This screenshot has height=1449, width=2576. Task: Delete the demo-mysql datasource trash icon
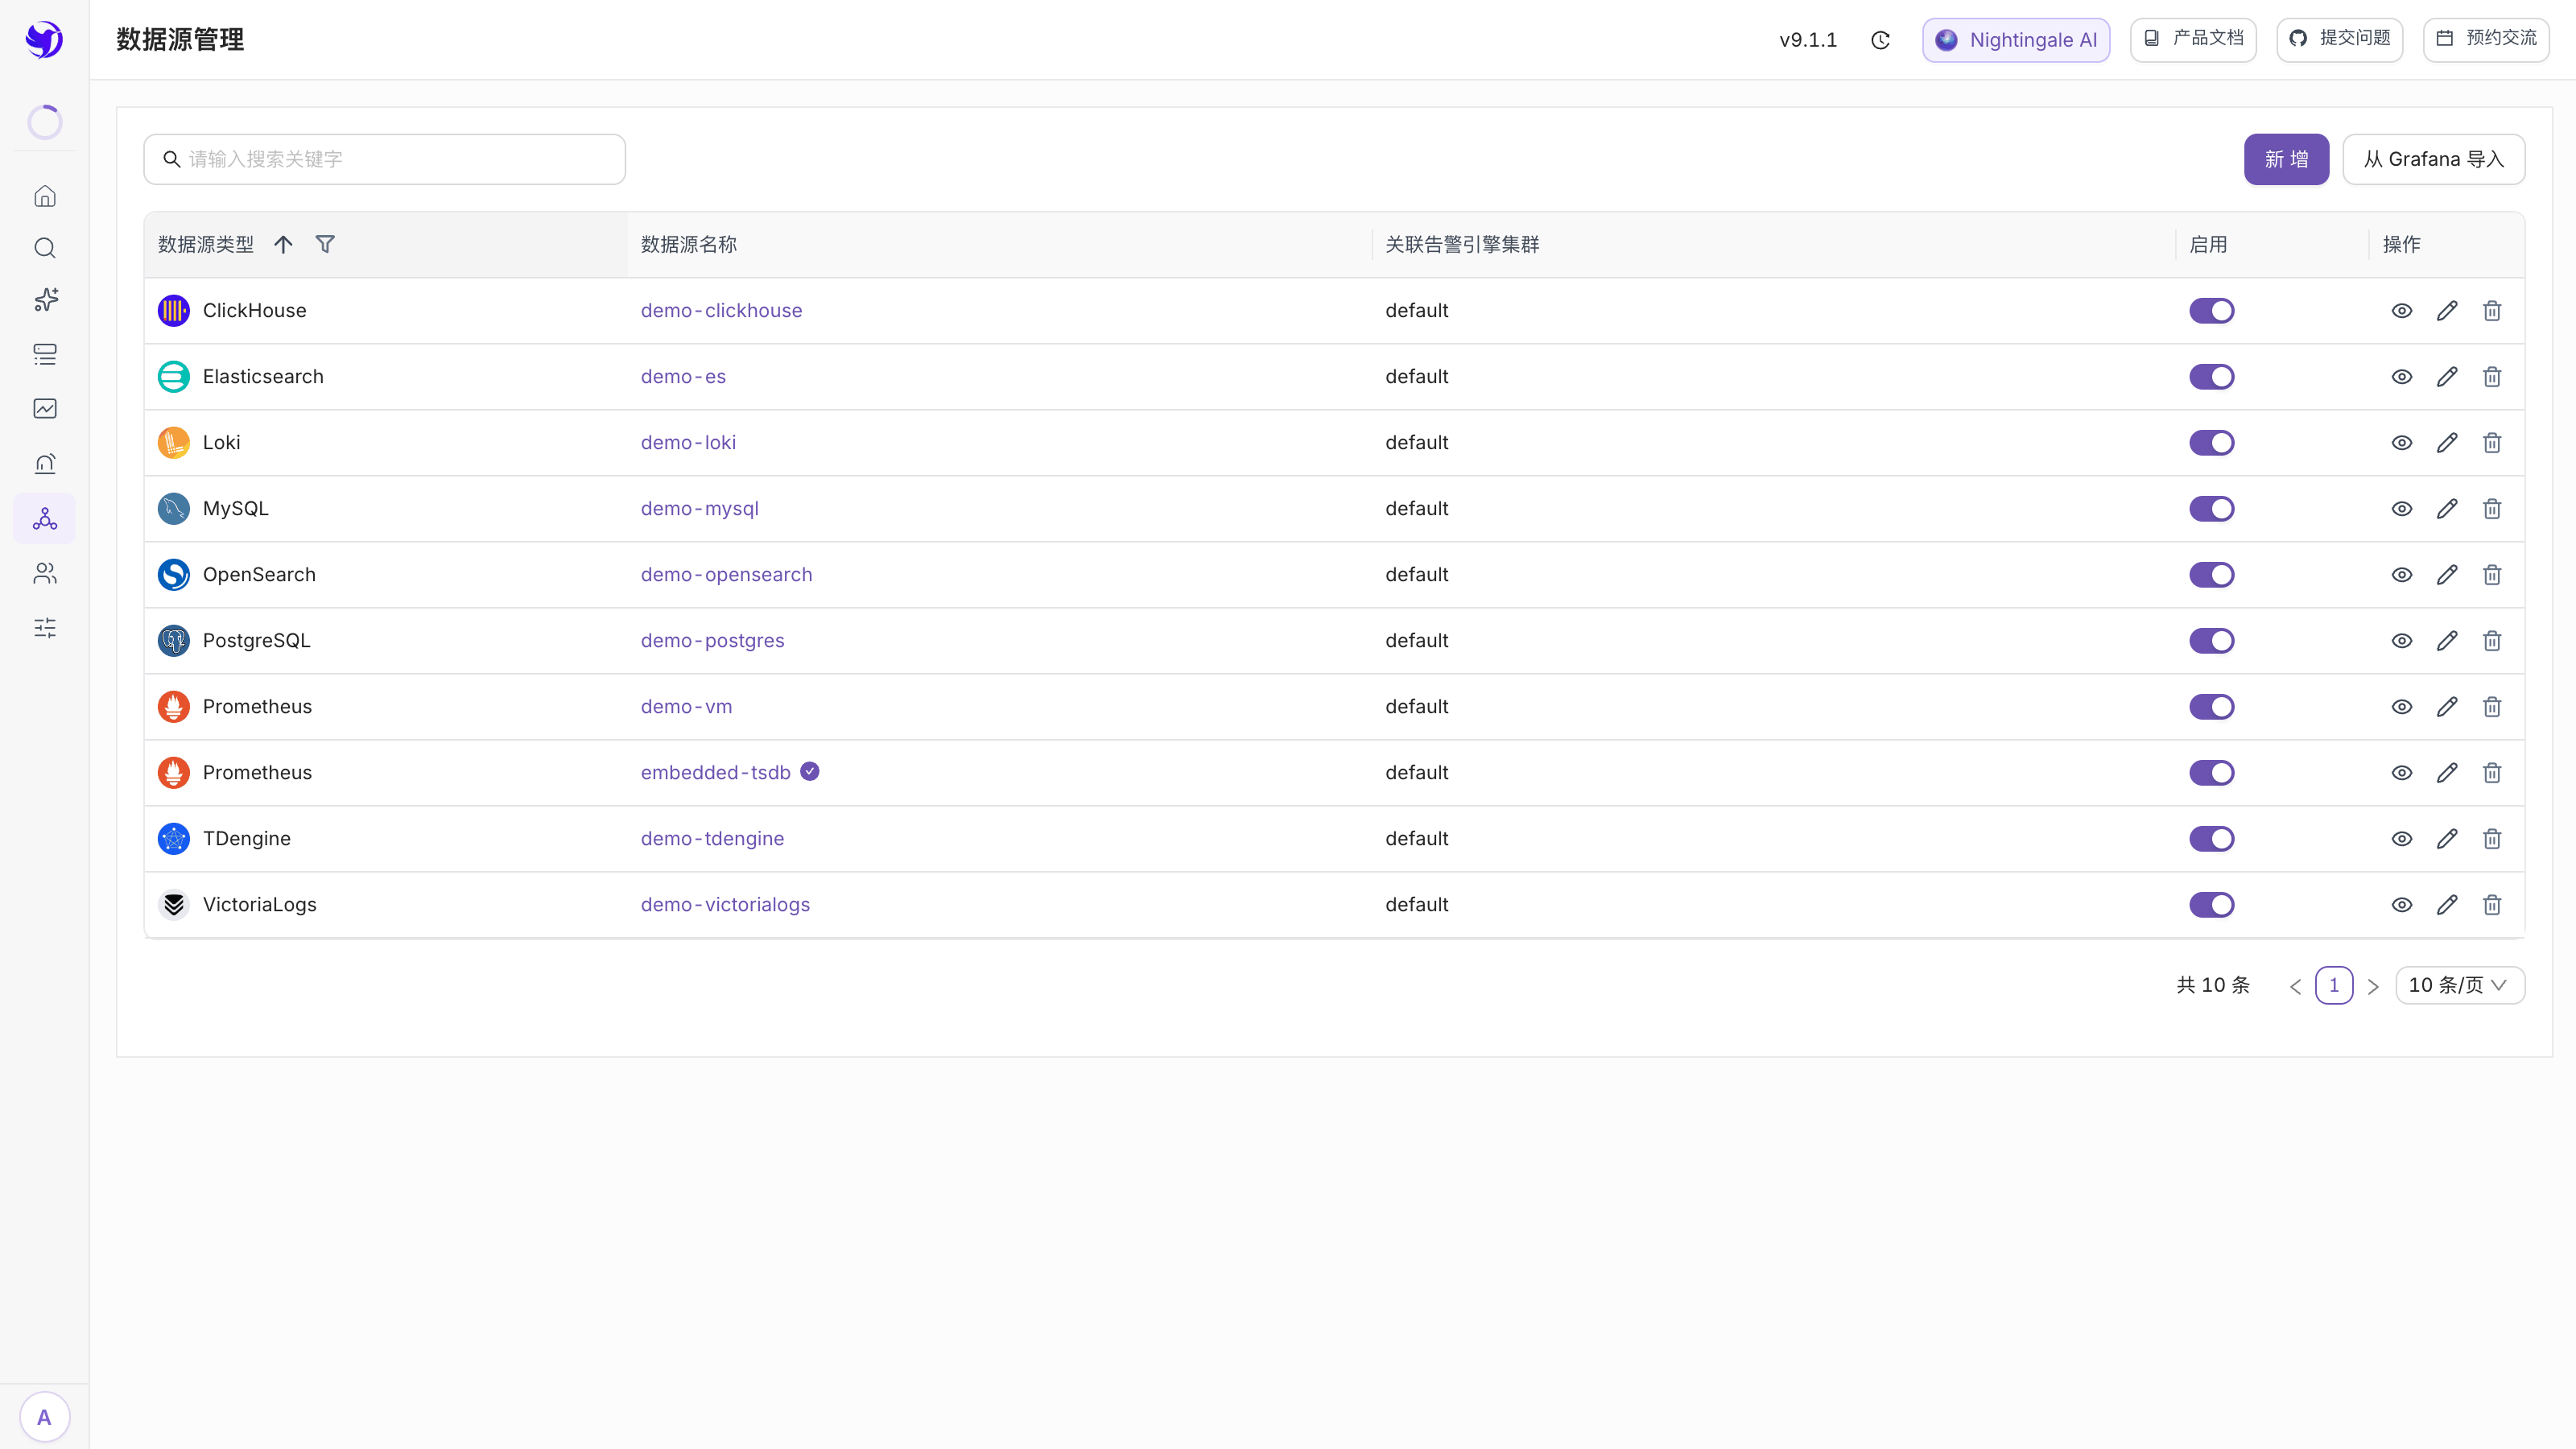coord(2492,509)
